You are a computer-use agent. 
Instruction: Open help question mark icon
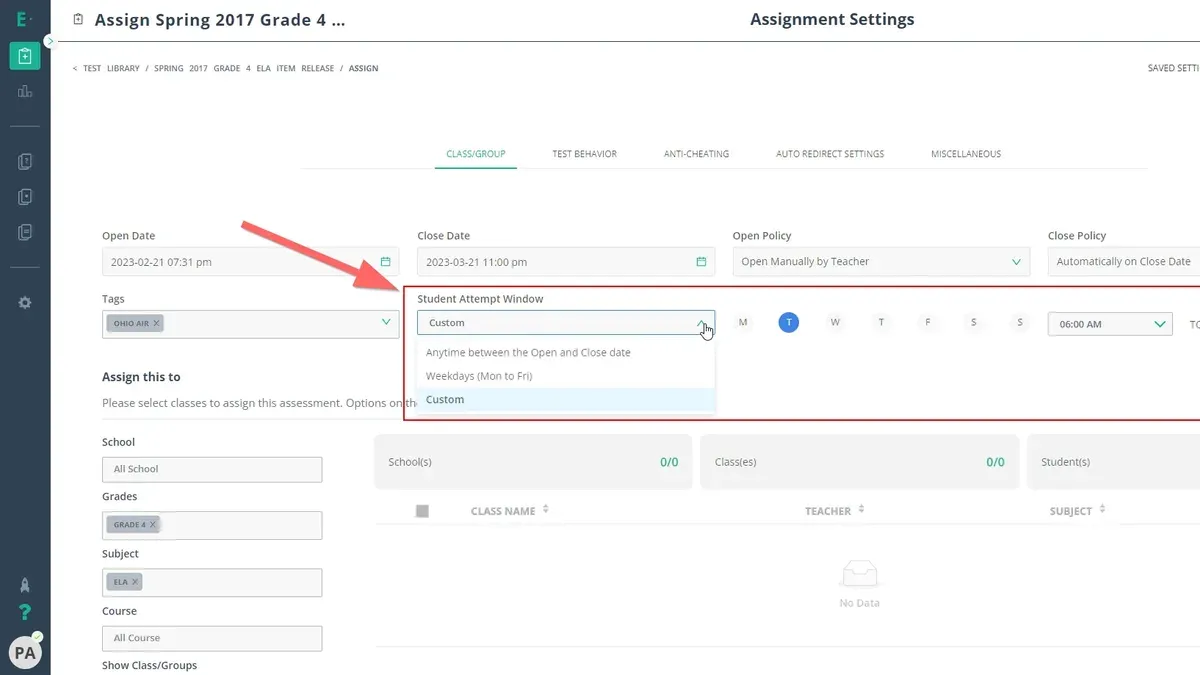25,612
